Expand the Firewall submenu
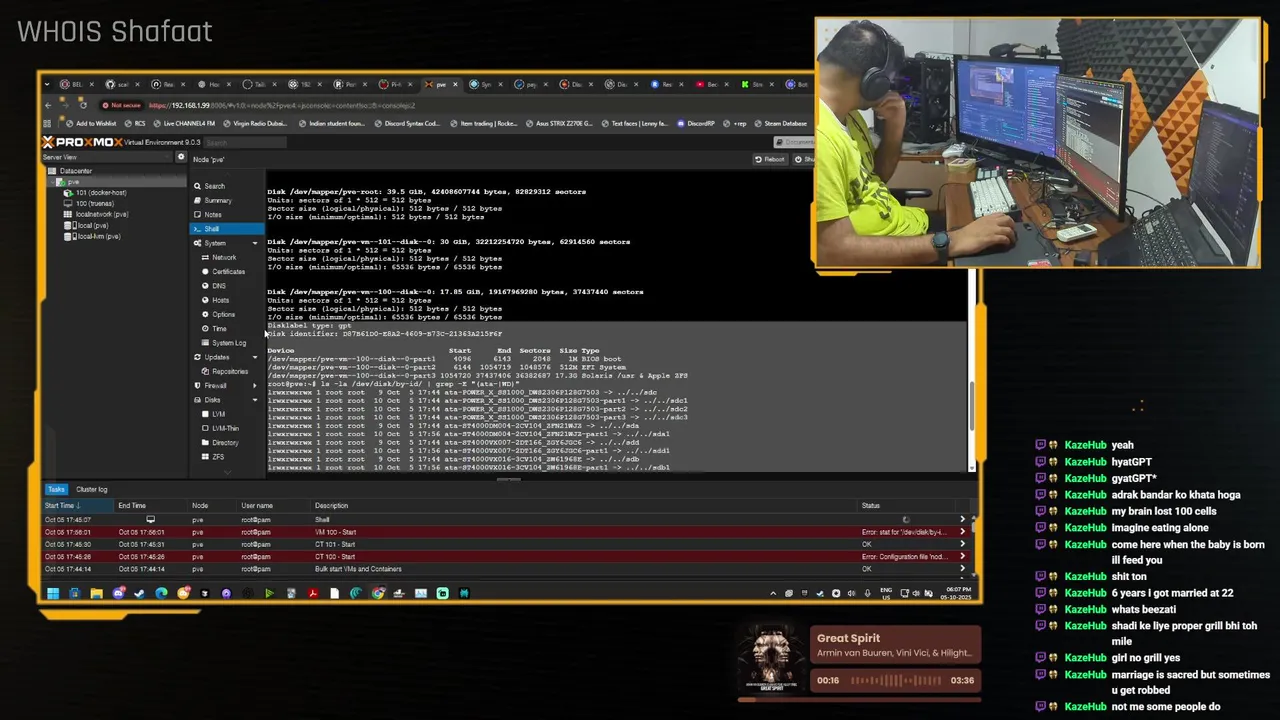The width and height of the screenshot is (1280, 720). point(254,386)
